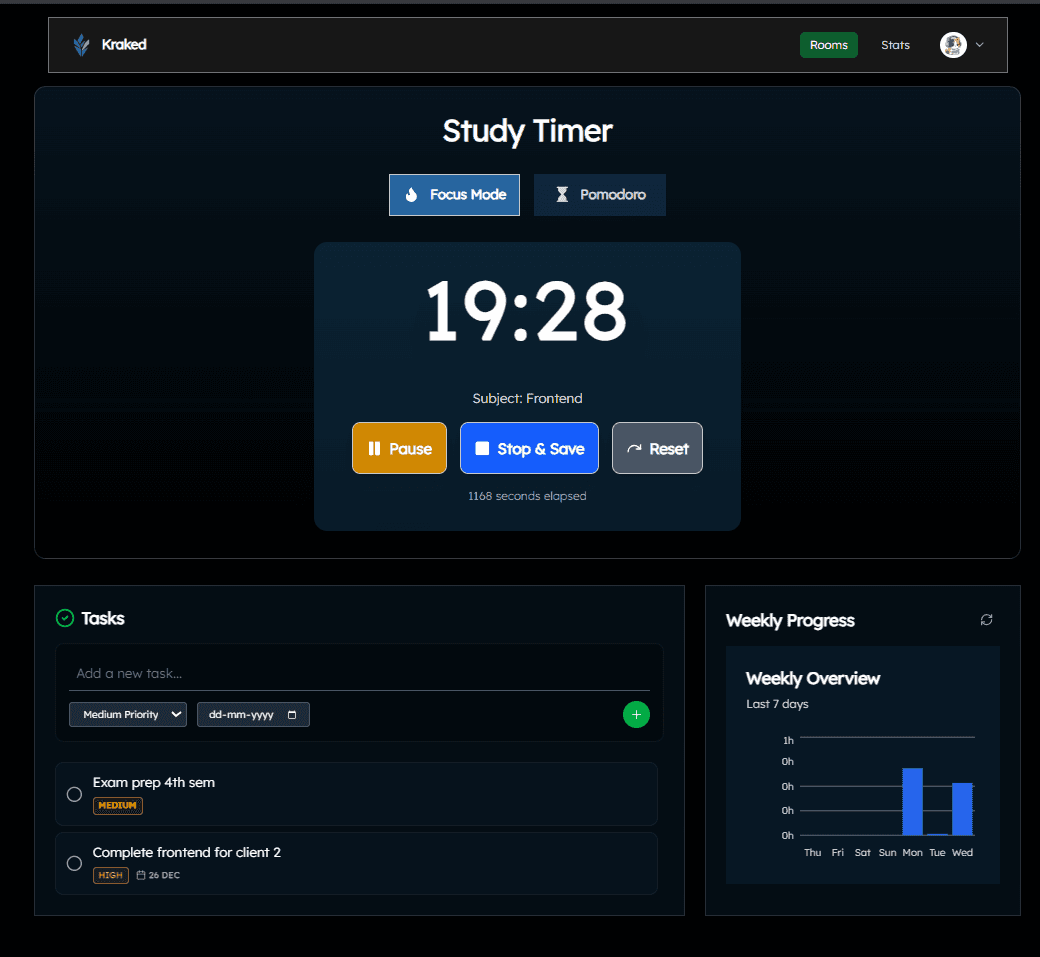The height and width of the screenshot is (957, 1040).
Task: Mark Exam prep 4th sem as complete
Action: (74, 794)
